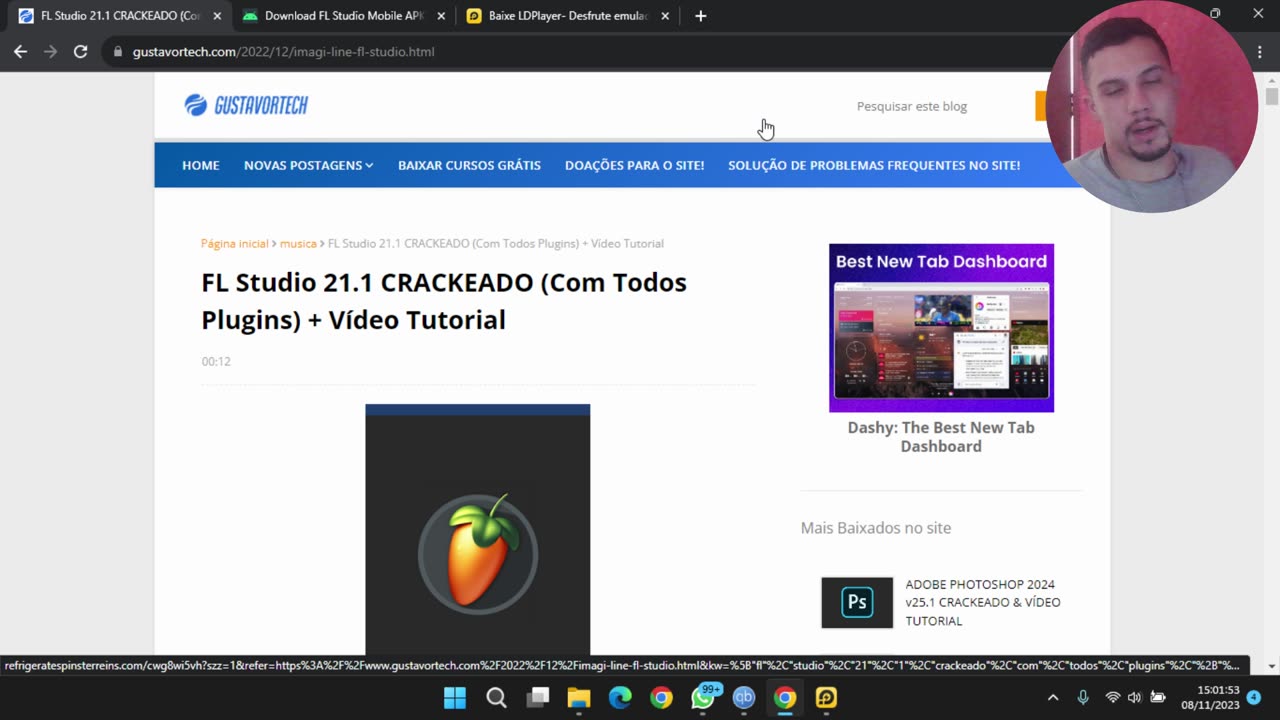
Task: Click the padlock site info icon
Action: tap(118, 52)
